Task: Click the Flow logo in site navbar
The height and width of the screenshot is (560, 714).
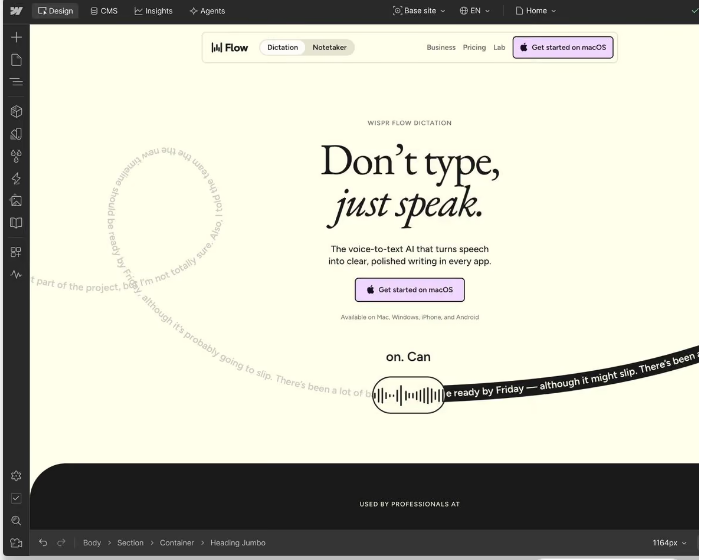Action: pos(230,47)
